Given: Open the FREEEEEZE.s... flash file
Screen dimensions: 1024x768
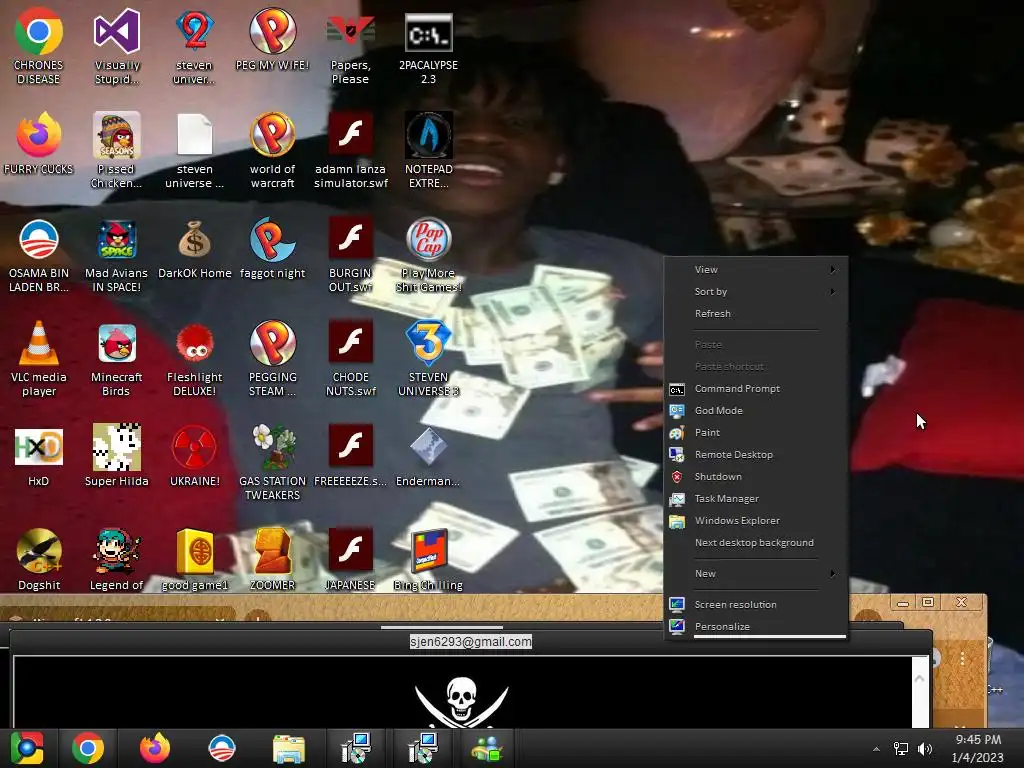Looking at the screenshot, I should pyautogui.click(x=350, y=456).
